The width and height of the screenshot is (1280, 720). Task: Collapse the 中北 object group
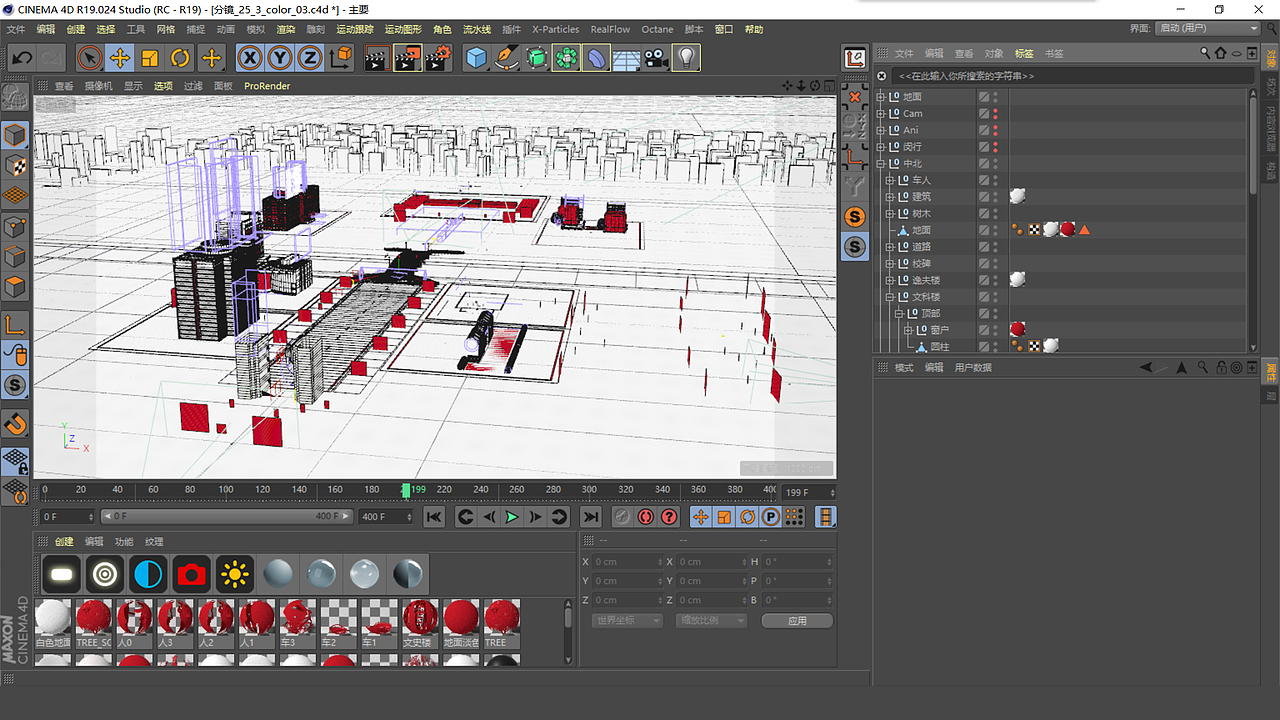click(881, 164)
